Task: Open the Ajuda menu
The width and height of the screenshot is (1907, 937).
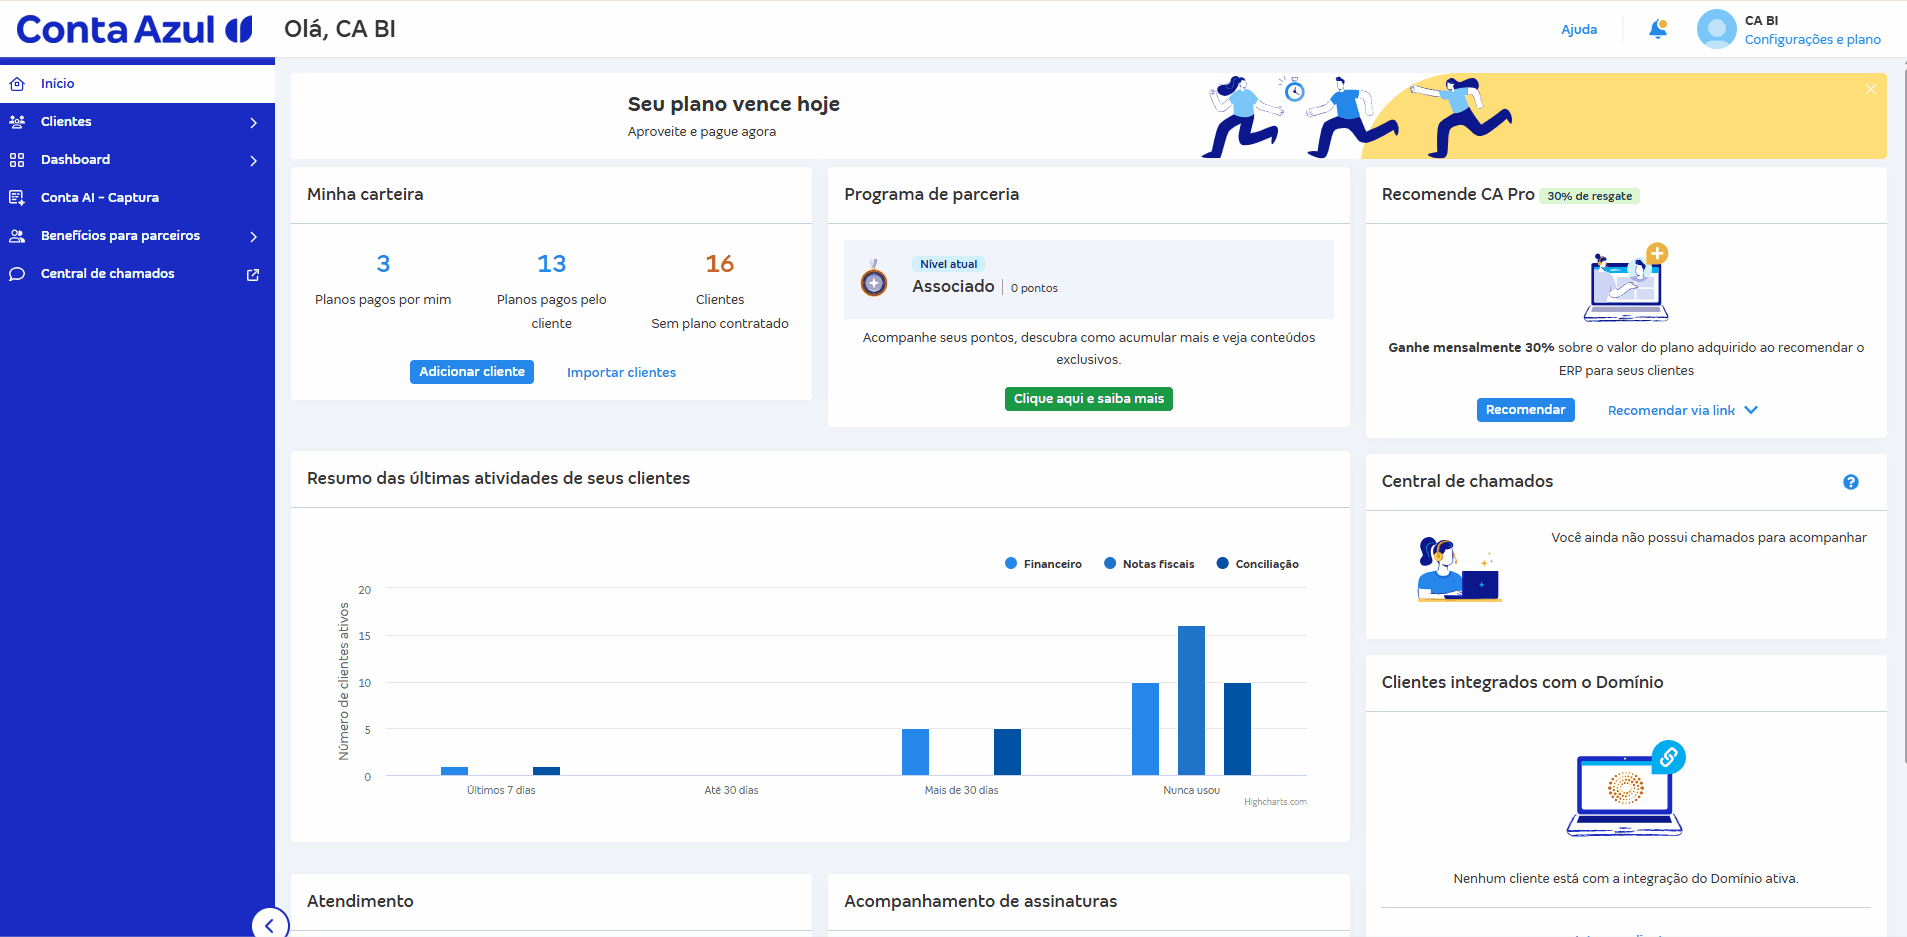Action: pos(1579,29)
